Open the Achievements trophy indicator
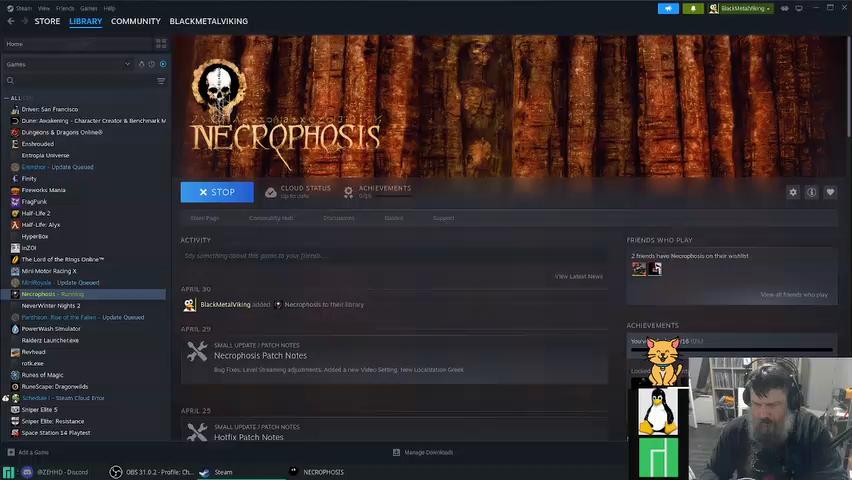Image resolution: width=852 pixels, height=480 pixels. pyautogui.click(x=348, y=192)
